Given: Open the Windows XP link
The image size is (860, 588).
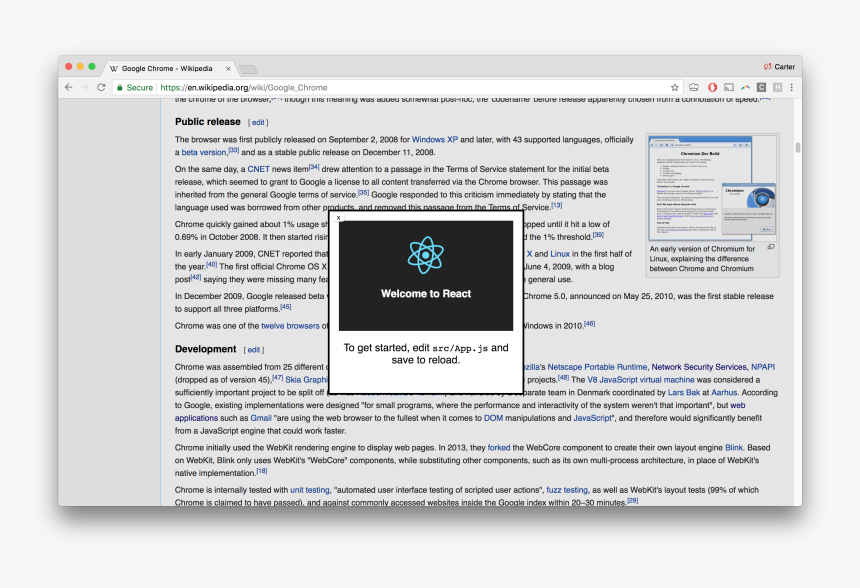Looking at the screenshot, I should (435, 140).
